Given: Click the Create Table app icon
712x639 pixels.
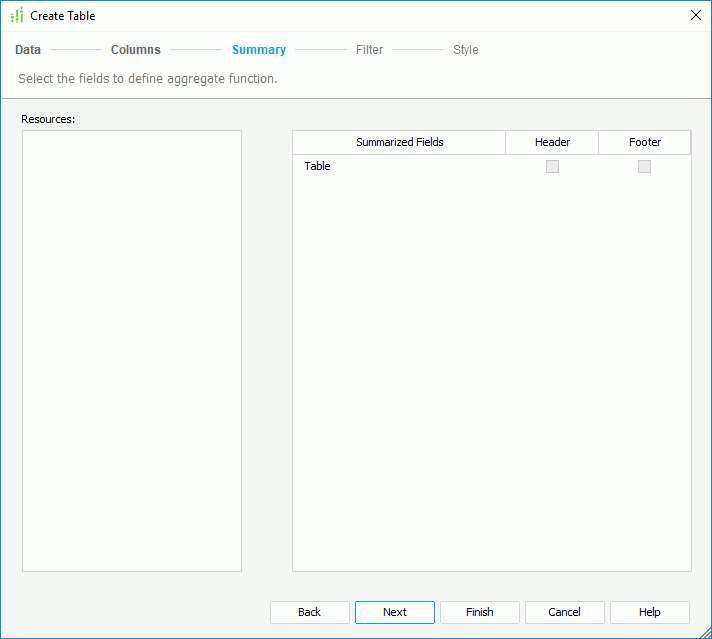Looking at the screenshot, I should pyautogui.click(x=17, y=15).
